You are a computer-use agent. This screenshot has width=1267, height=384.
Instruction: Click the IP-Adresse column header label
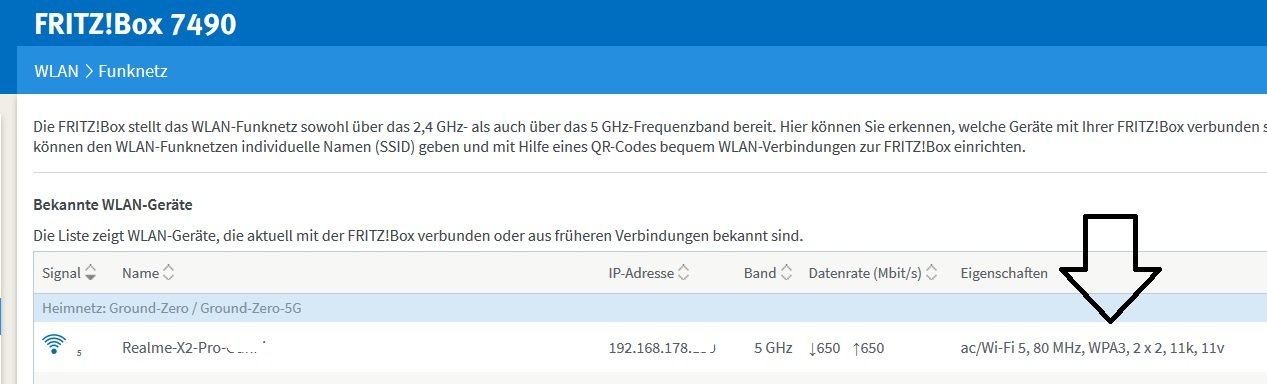click(641, 272)
